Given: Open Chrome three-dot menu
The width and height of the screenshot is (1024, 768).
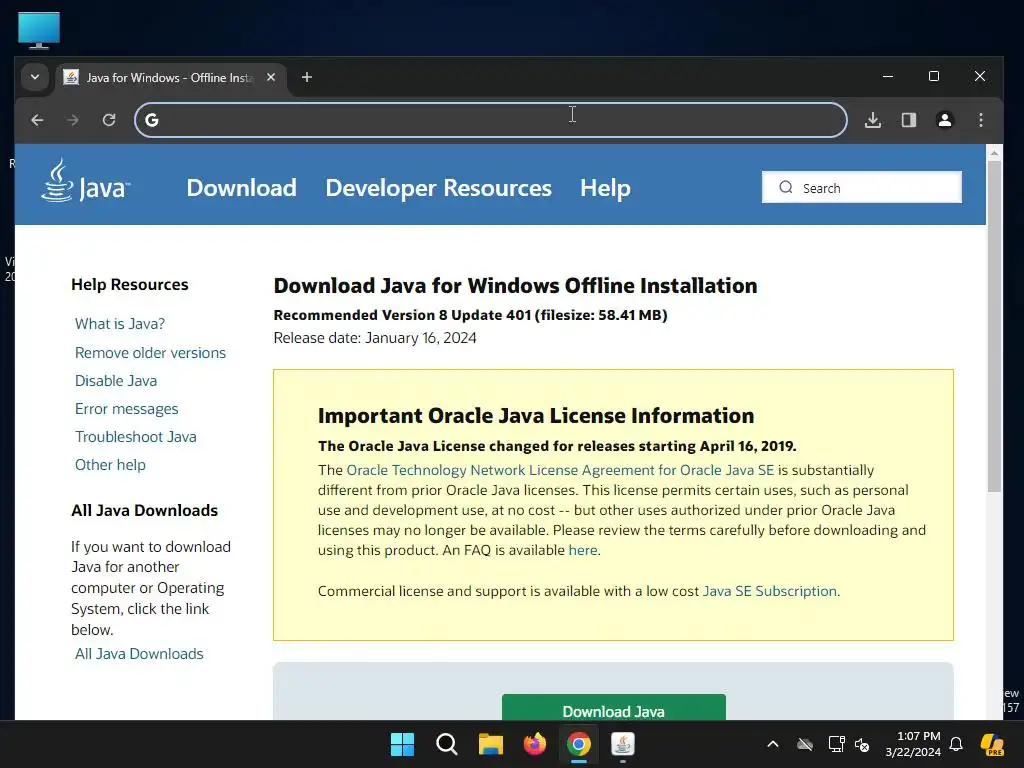Looking at the screenshot, I should 981,120.
